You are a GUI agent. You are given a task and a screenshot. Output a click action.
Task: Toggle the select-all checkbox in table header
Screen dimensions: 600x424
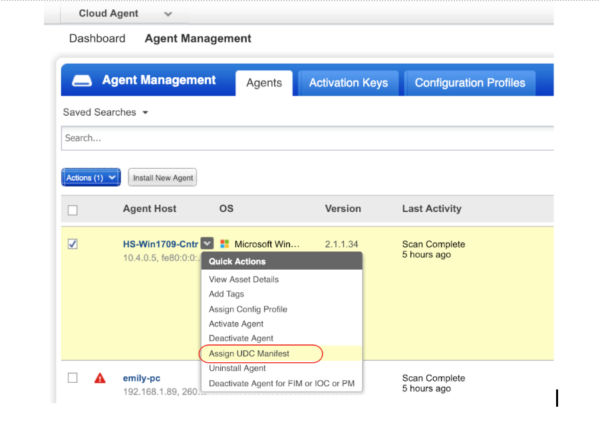[73, 210]
